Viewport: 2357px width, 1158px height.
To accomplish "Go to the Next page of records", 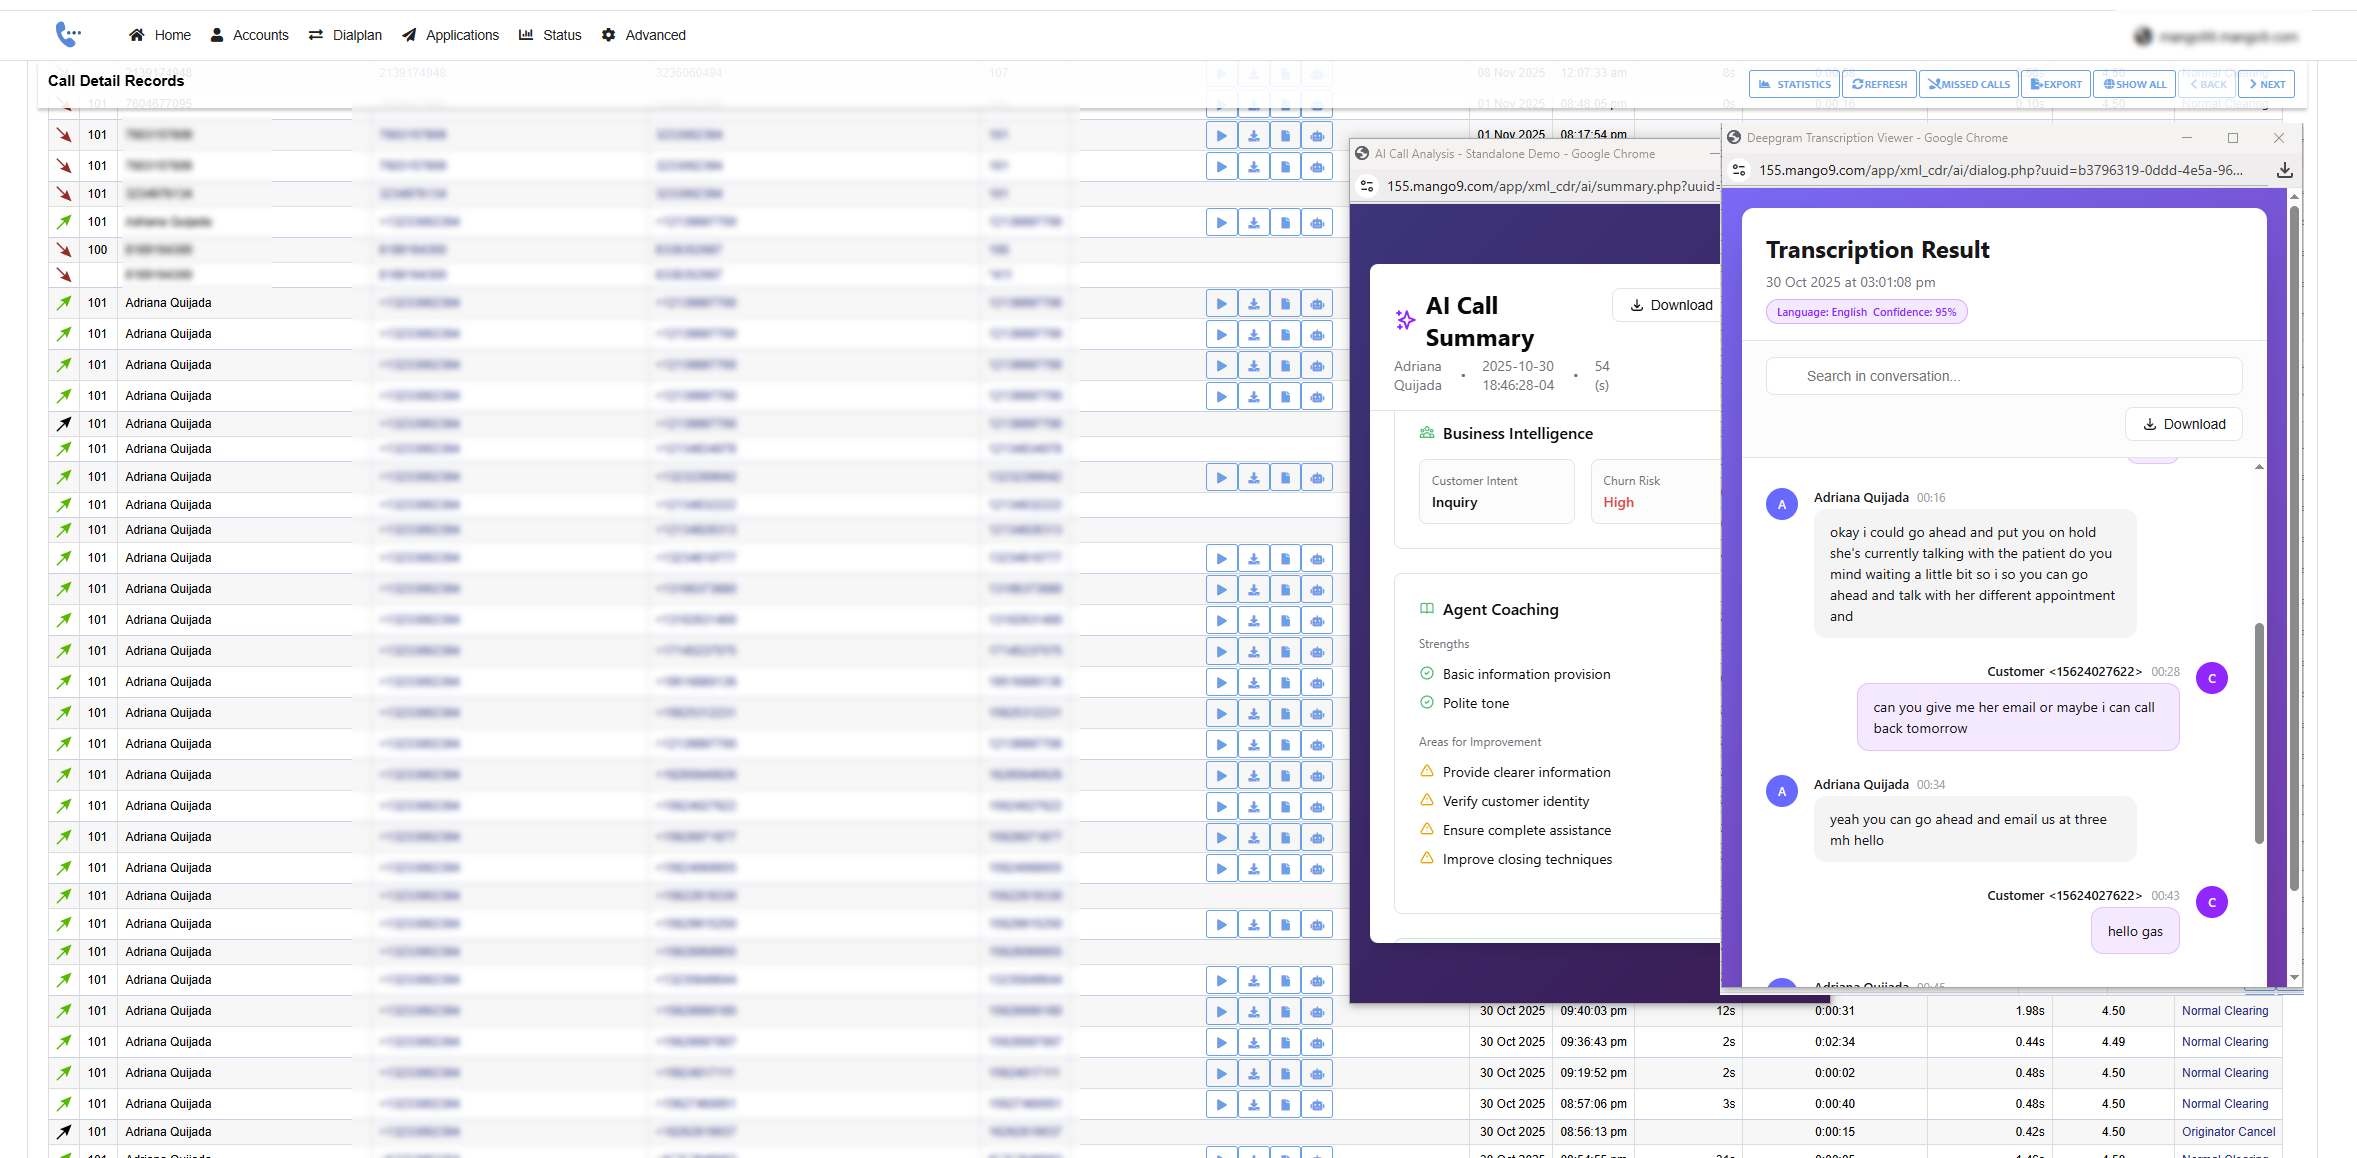I will coord(2265,84).
